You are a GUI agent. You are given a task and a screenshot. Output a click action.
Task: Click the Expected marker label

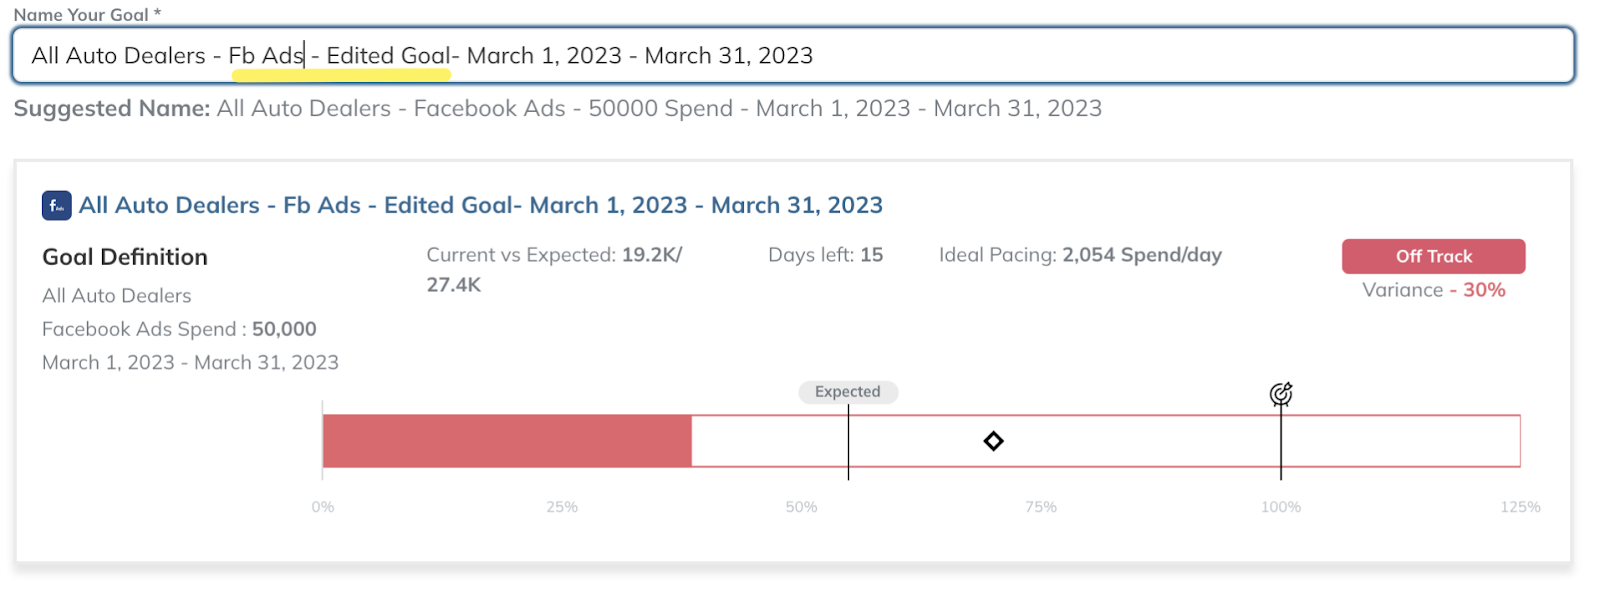tap(847, 392)
